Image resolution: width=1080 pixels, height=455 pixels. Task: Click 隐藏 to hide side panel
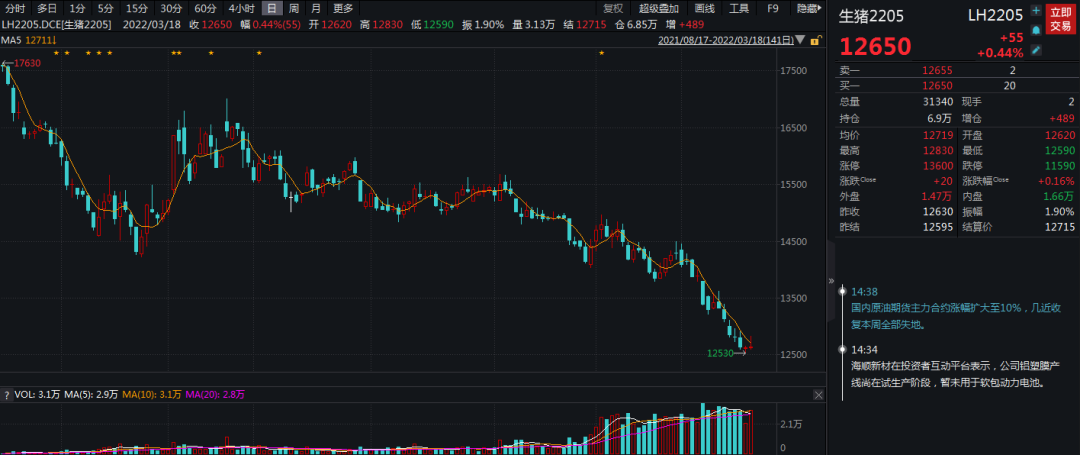(x=809, y=8)
